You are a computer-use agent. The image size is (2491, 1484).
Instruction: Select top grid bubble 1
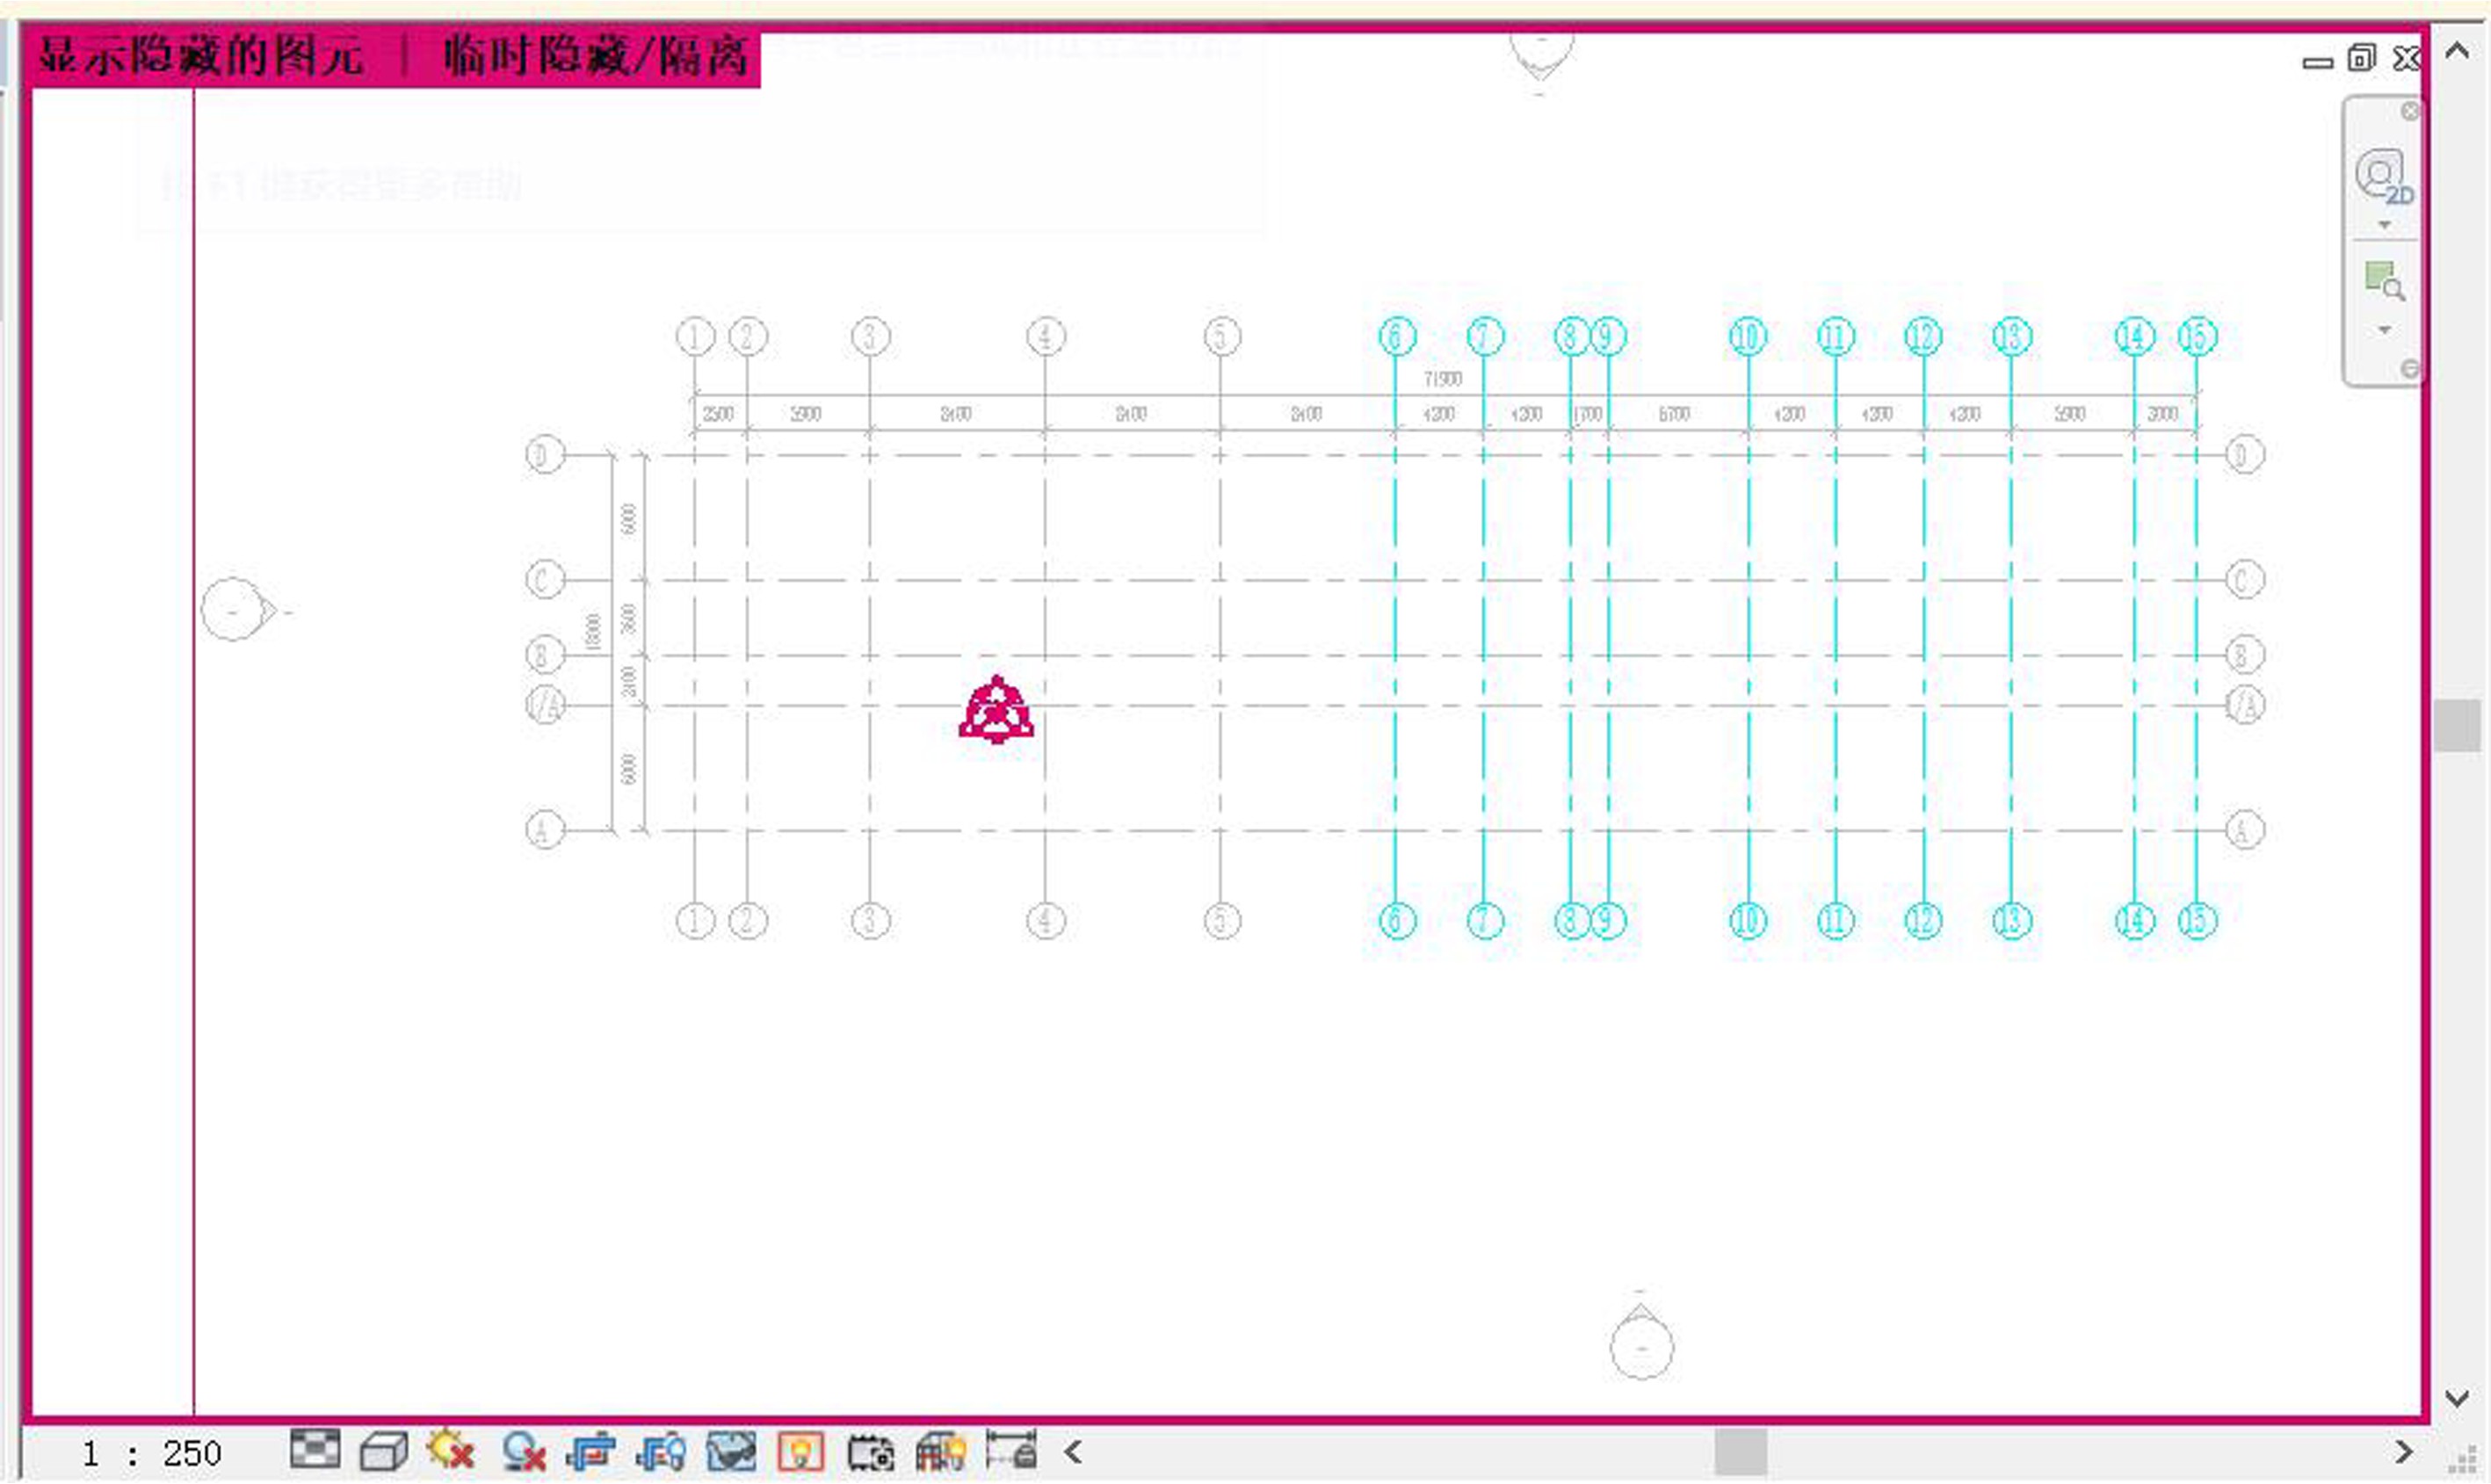click(x=695, y=337)
